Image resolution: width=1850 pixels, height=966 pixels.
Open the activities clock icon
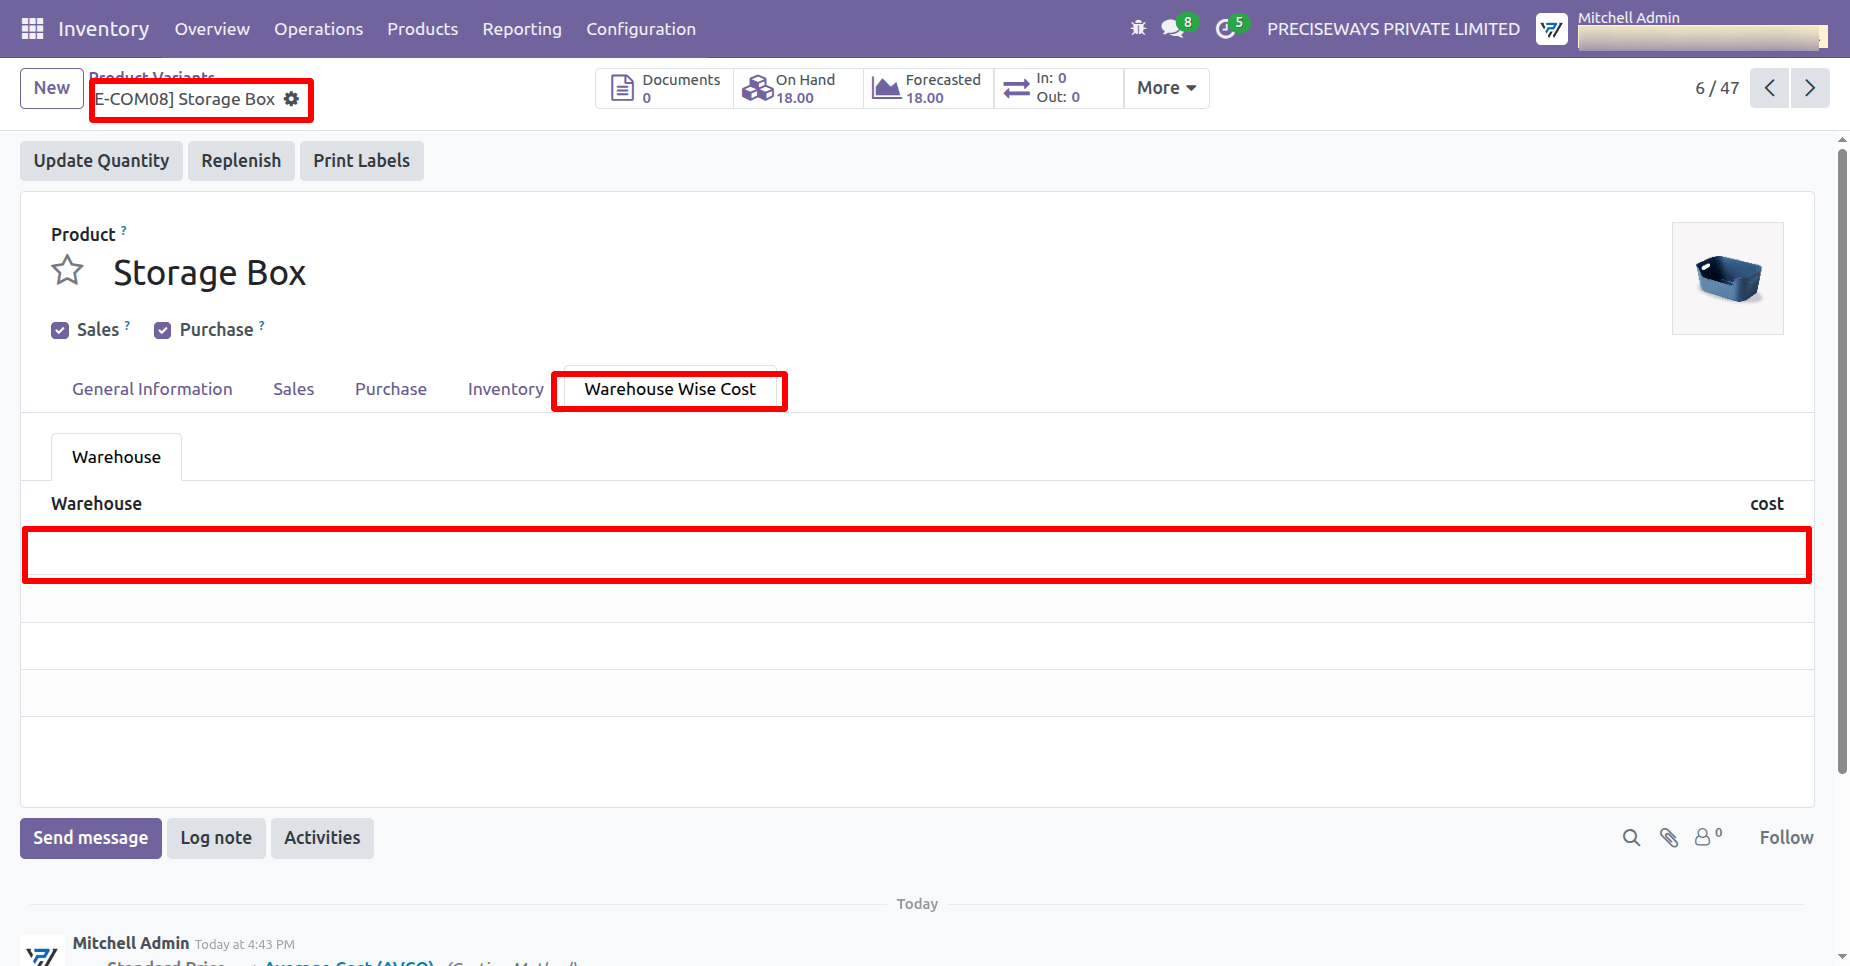(1225, 29)
